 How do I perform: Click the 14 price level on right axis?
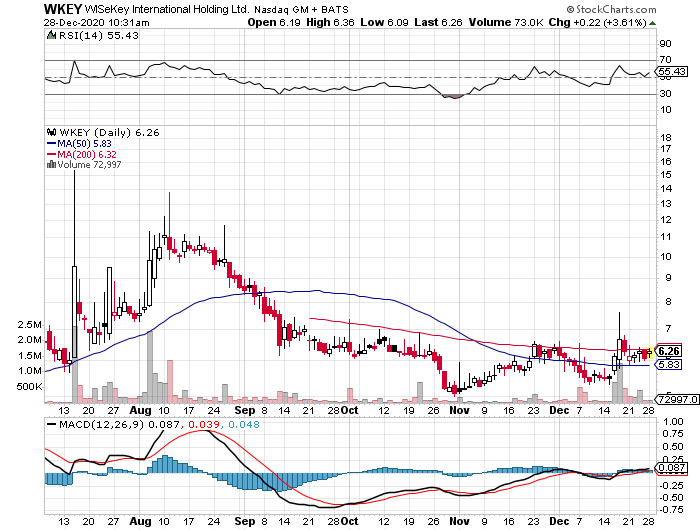(x=666, y=188)
